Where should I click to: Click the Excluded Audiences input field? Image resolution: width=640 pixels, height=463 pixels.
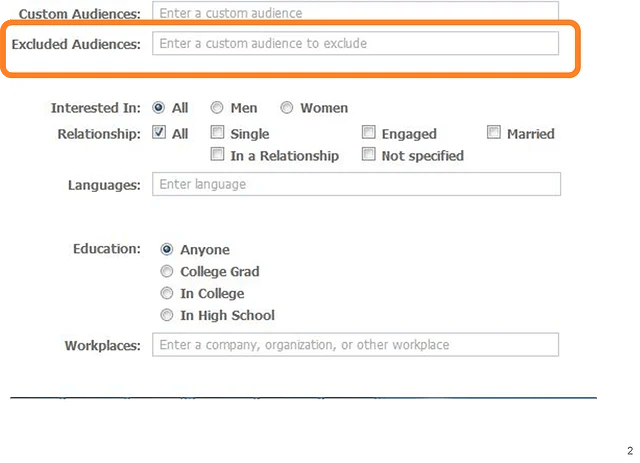tap(356, 43)
